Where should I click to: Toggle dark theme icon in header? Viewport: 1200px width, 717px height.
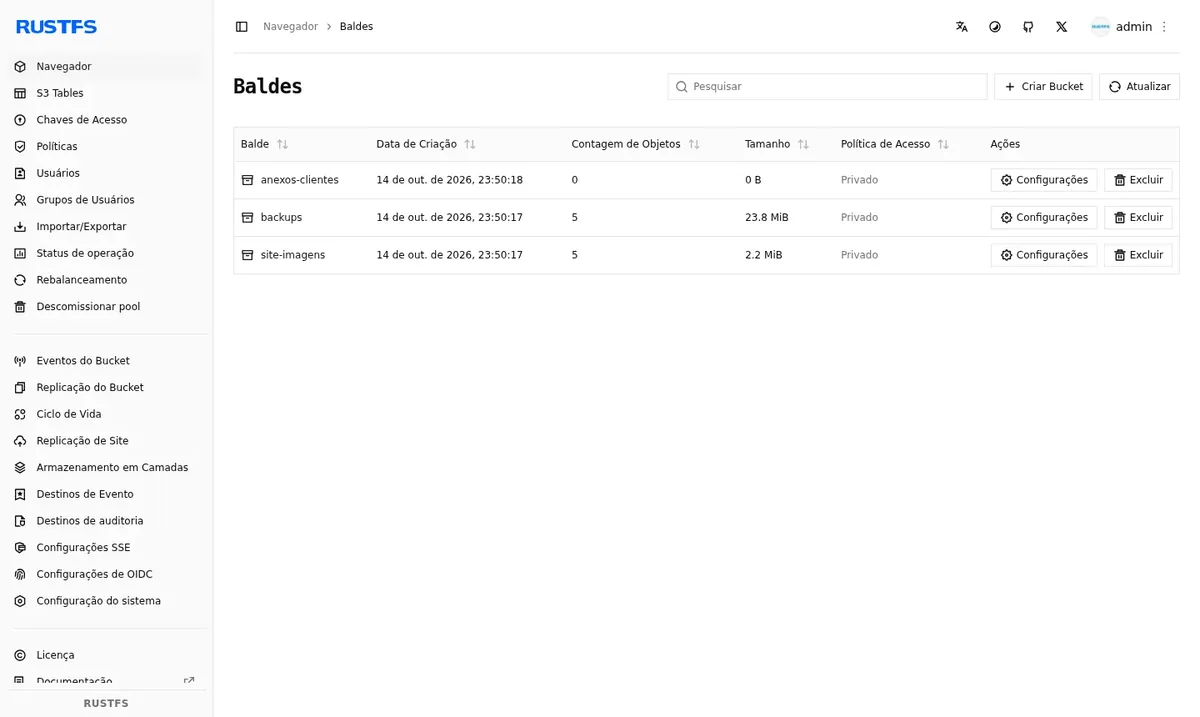pyautogui.click(x=994, y=27)
